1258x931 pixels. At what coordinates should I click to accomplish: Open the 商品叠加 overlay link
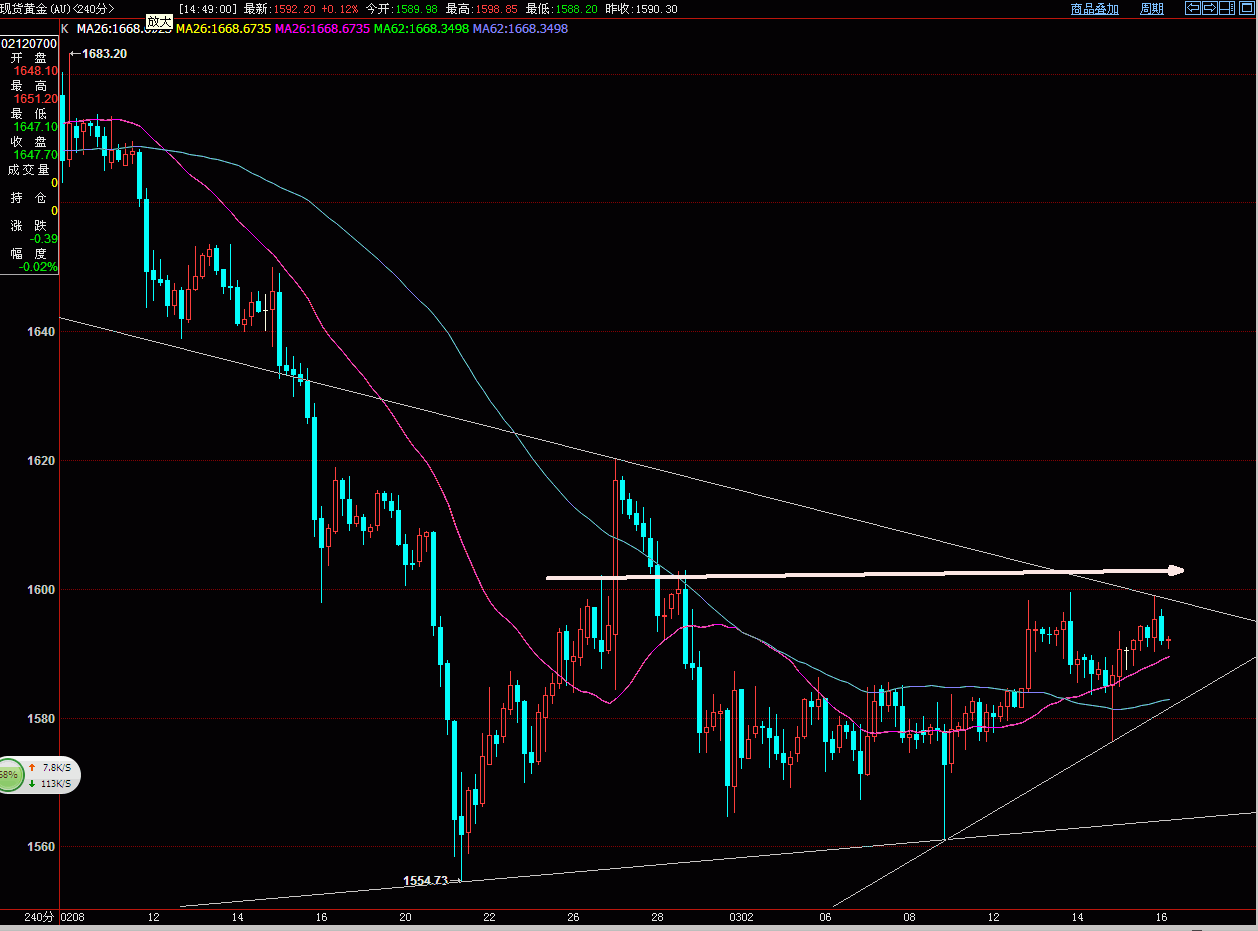click(1095, 8)
